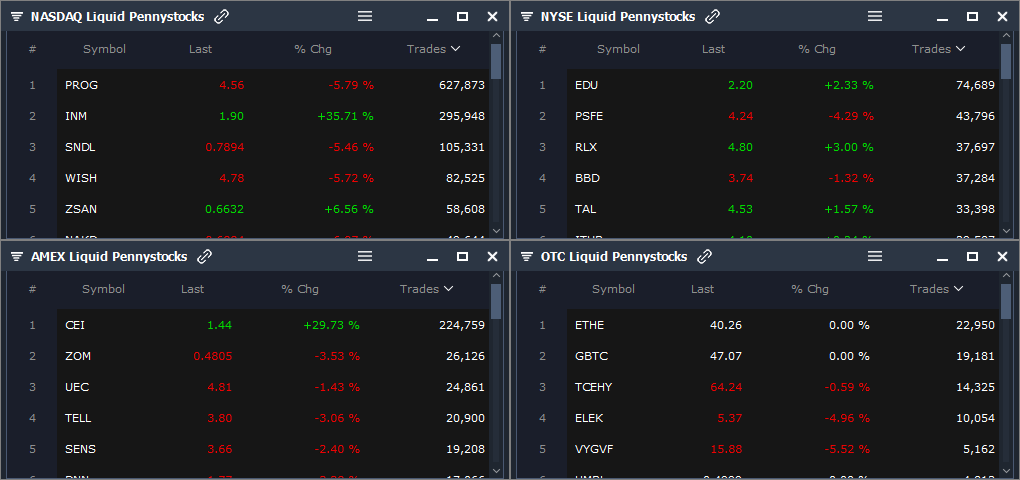Select the RLX symbol in NYSE list
This screenshot has height=480, width=1020.
[x=586, y=148]
